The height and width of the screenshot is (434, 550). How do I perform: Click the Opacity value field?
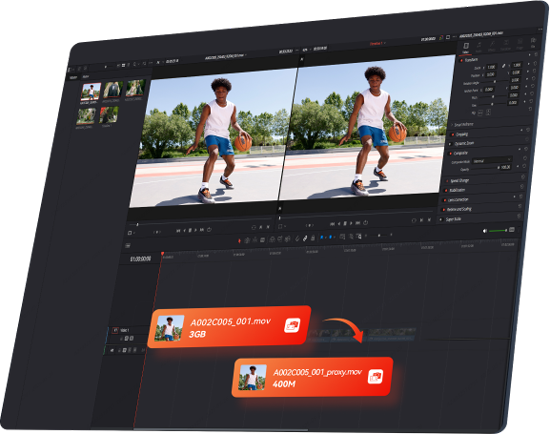(x=505, y=167)
